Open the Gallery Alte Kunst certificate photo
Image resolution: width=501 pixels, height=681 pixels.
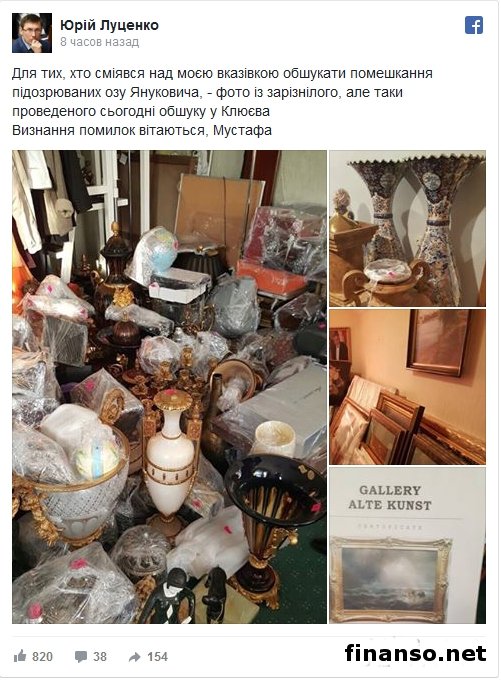[x=407, y=545]
